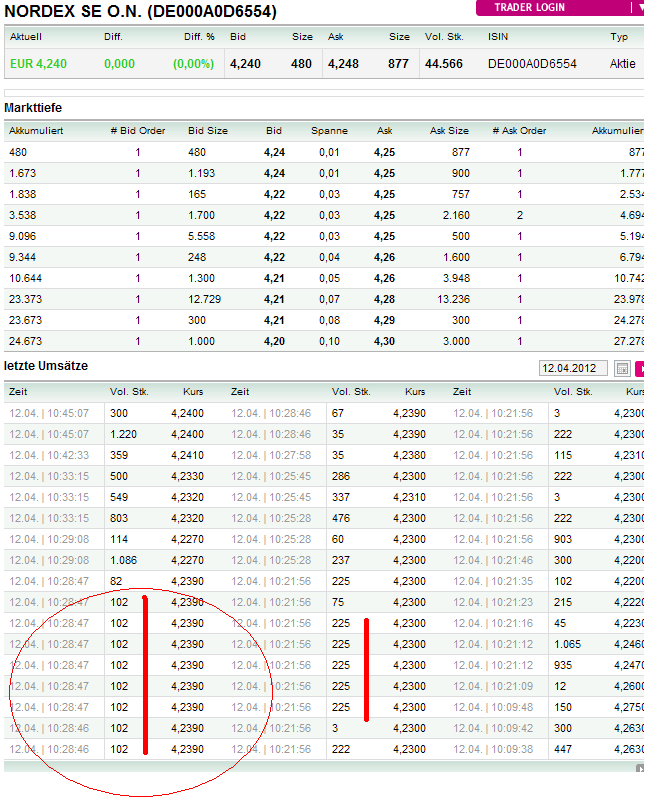657x808 pixels.
Task: Click bid size 1.700
Action: point(201,215)
